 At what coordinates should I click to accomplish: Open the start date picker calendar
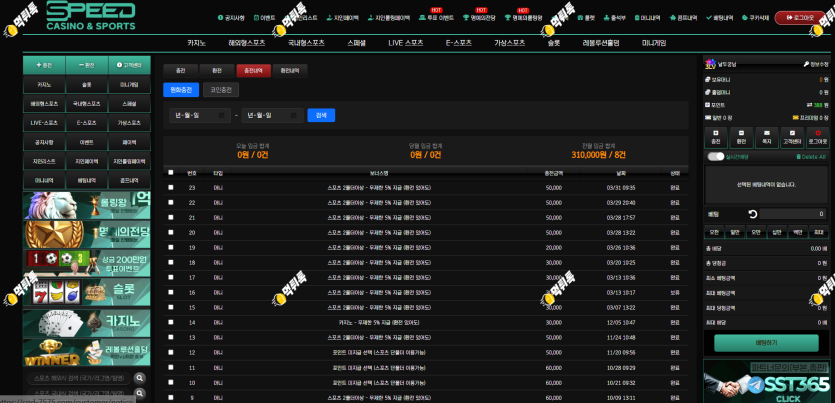pos(221,116)
